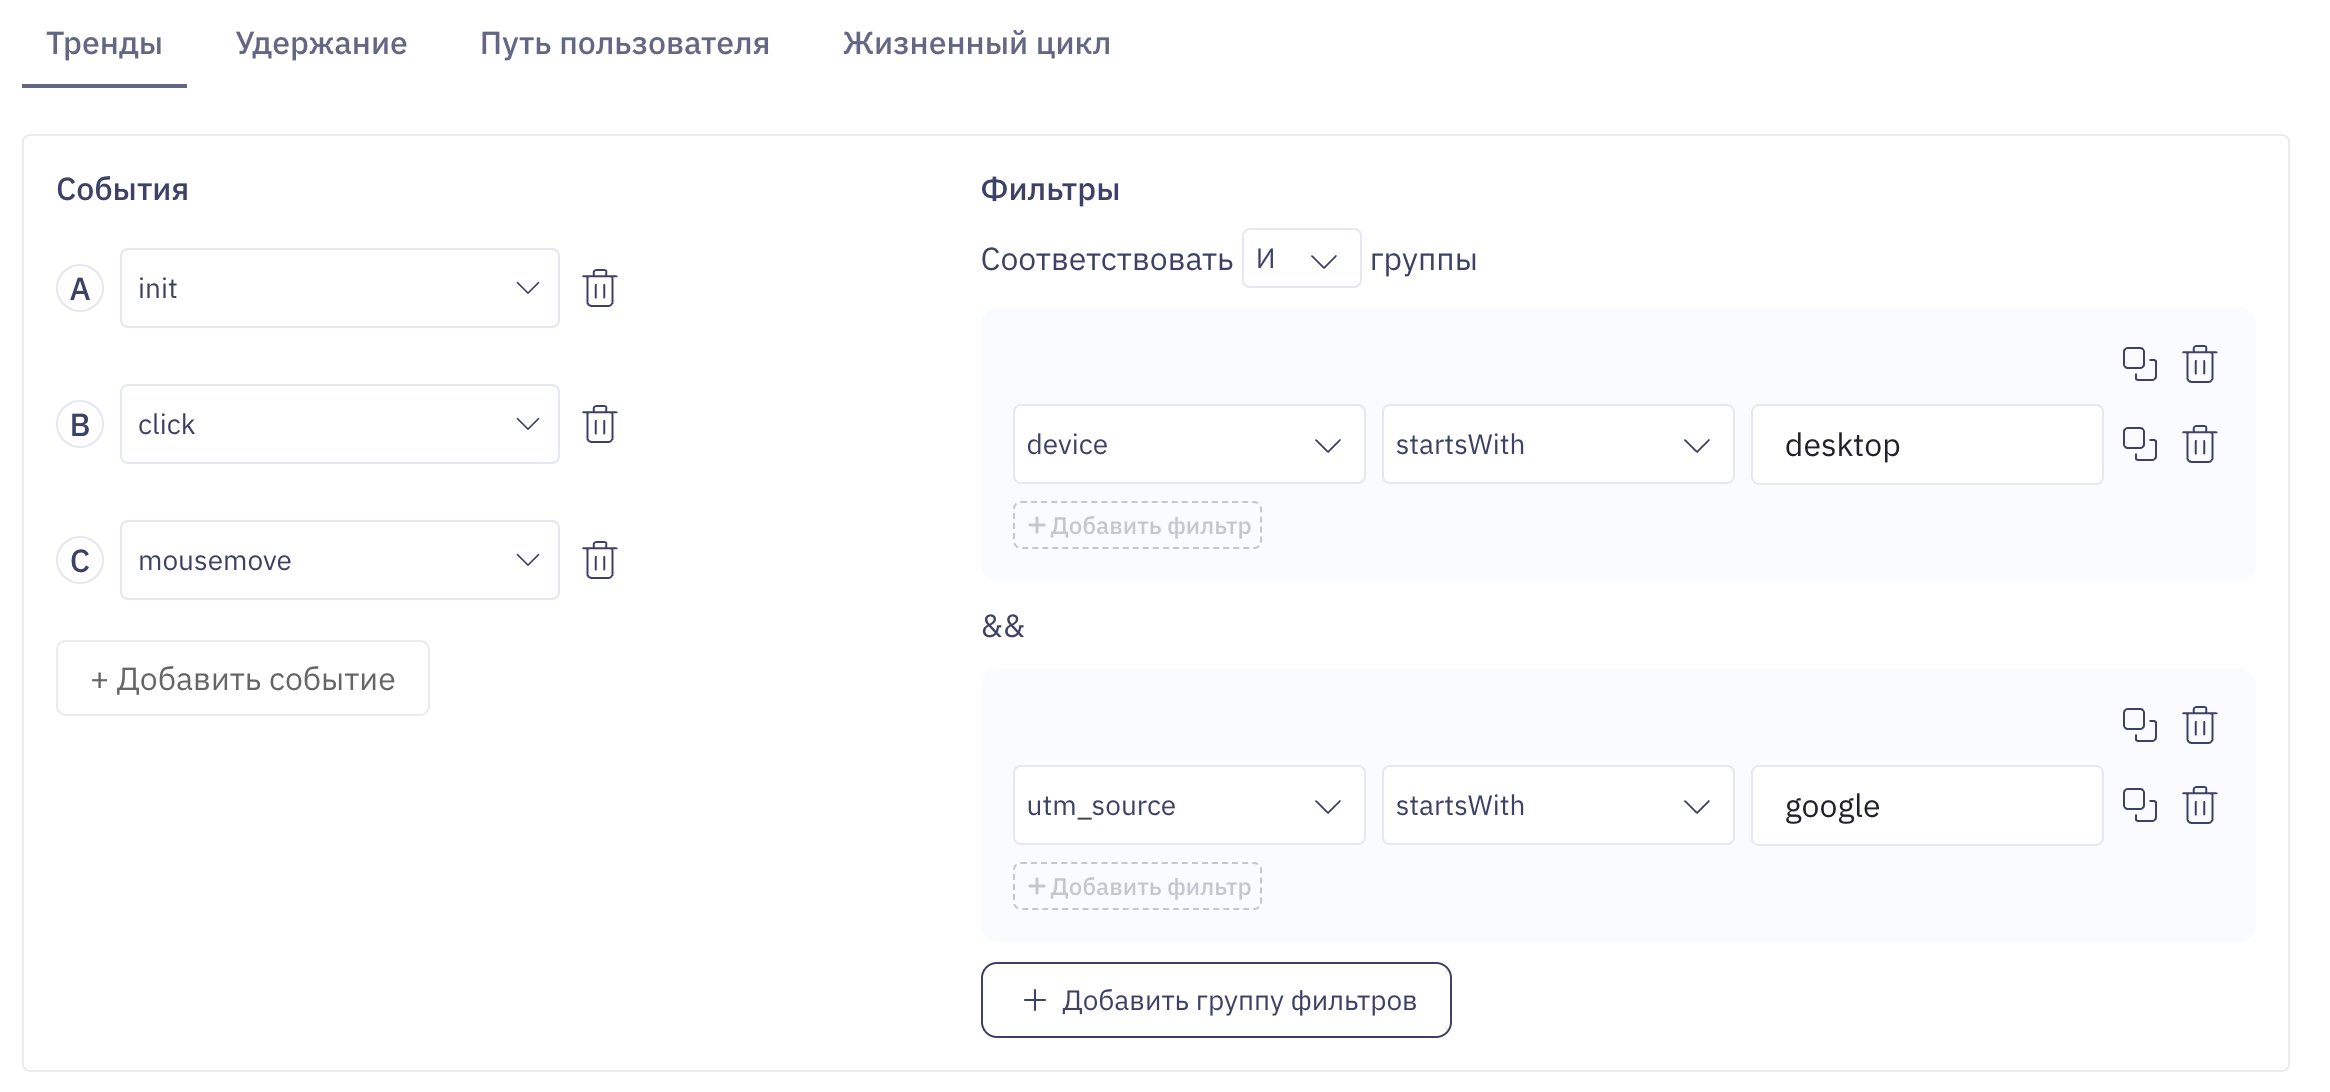Viewport: 2330px width, 1092px height.
Task: Click the google value input field
Action: (x=1926, y=805)
